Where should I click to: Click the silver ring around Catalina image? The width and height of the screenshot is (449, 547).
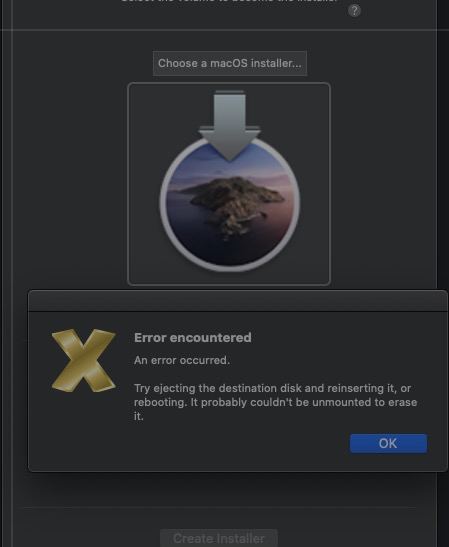click(x=162, y=204)
